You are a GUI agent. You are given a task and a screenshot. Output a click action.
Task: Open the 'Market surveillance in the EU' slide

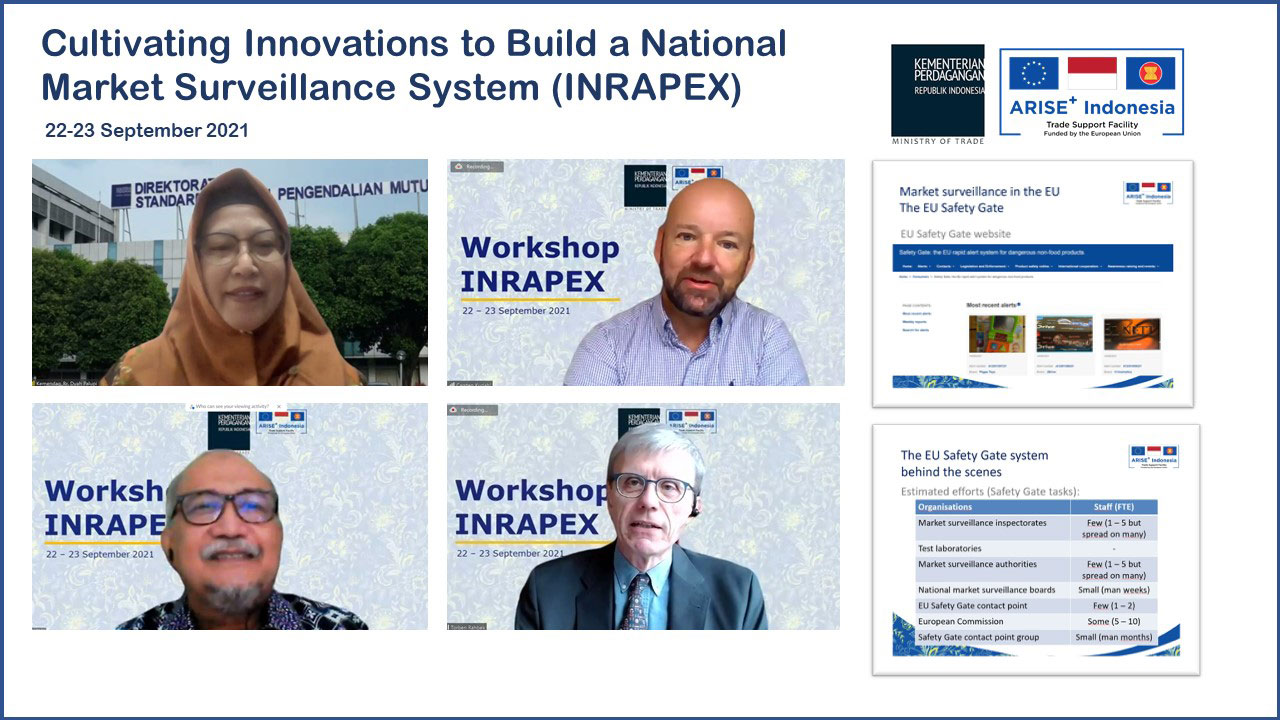(x=1032, y=283)
